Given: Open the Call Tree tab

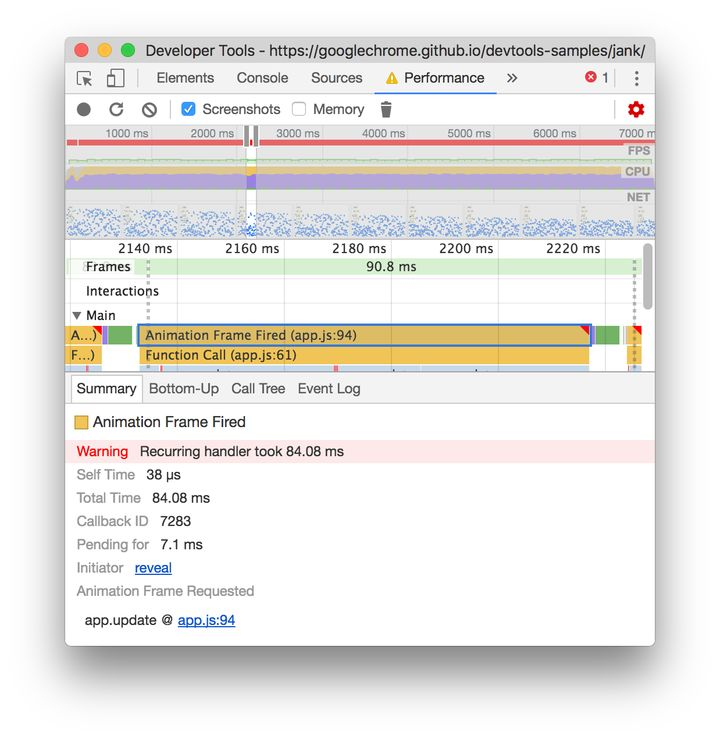Looking at the screenshot, I should pyautogui.click(x=258, y=389).
